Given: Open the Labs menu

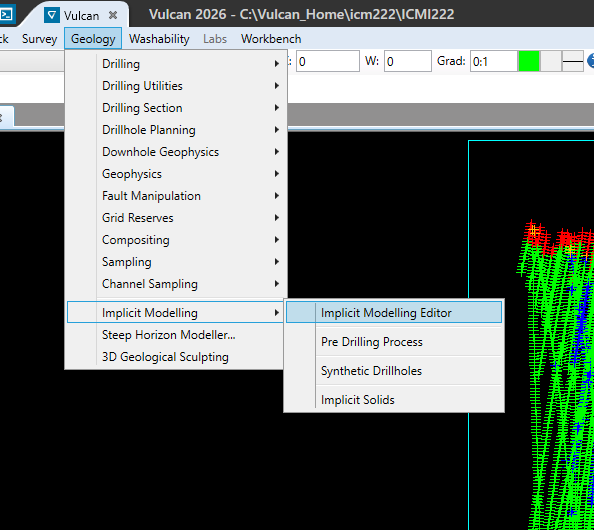Looking at the screenshot, I should [x=215, y=39].
